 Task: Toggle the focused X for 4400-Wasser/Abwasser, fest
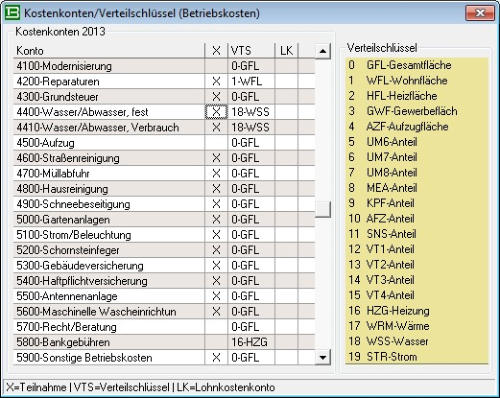216,112
